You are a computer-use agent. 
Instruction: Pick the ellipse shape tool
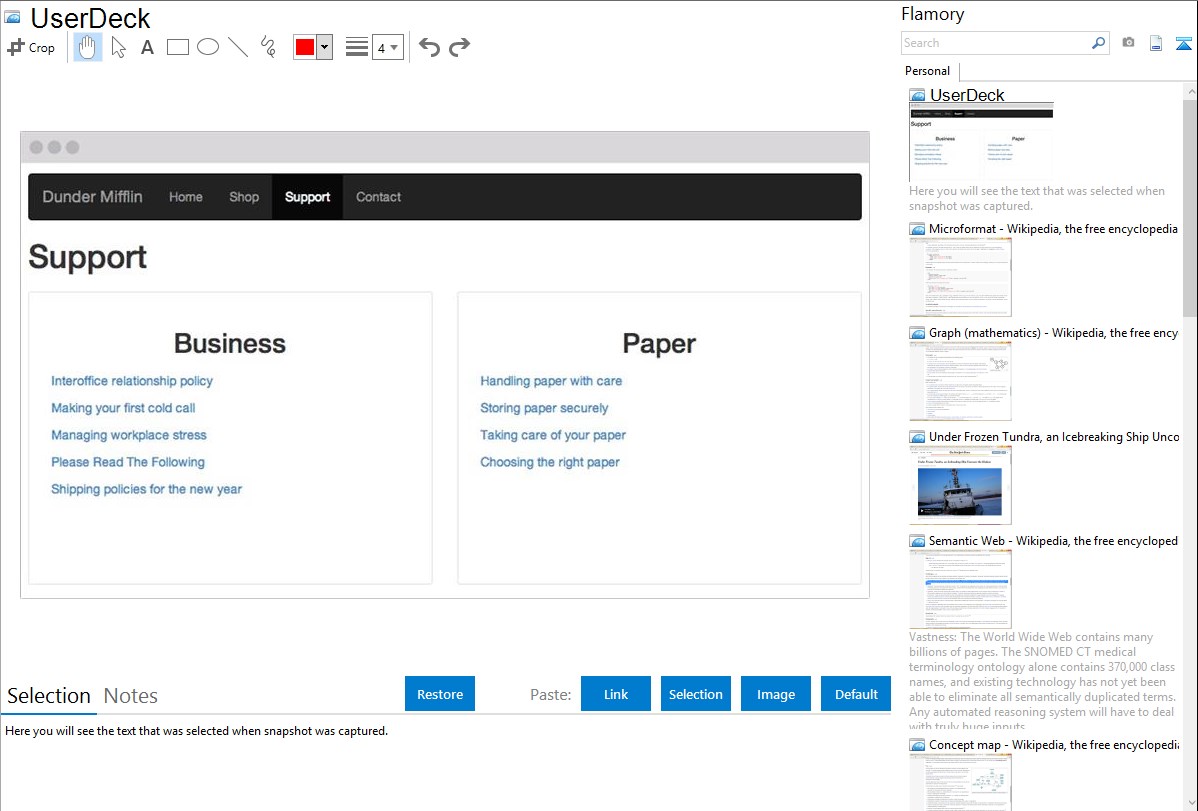click(208, 47)
